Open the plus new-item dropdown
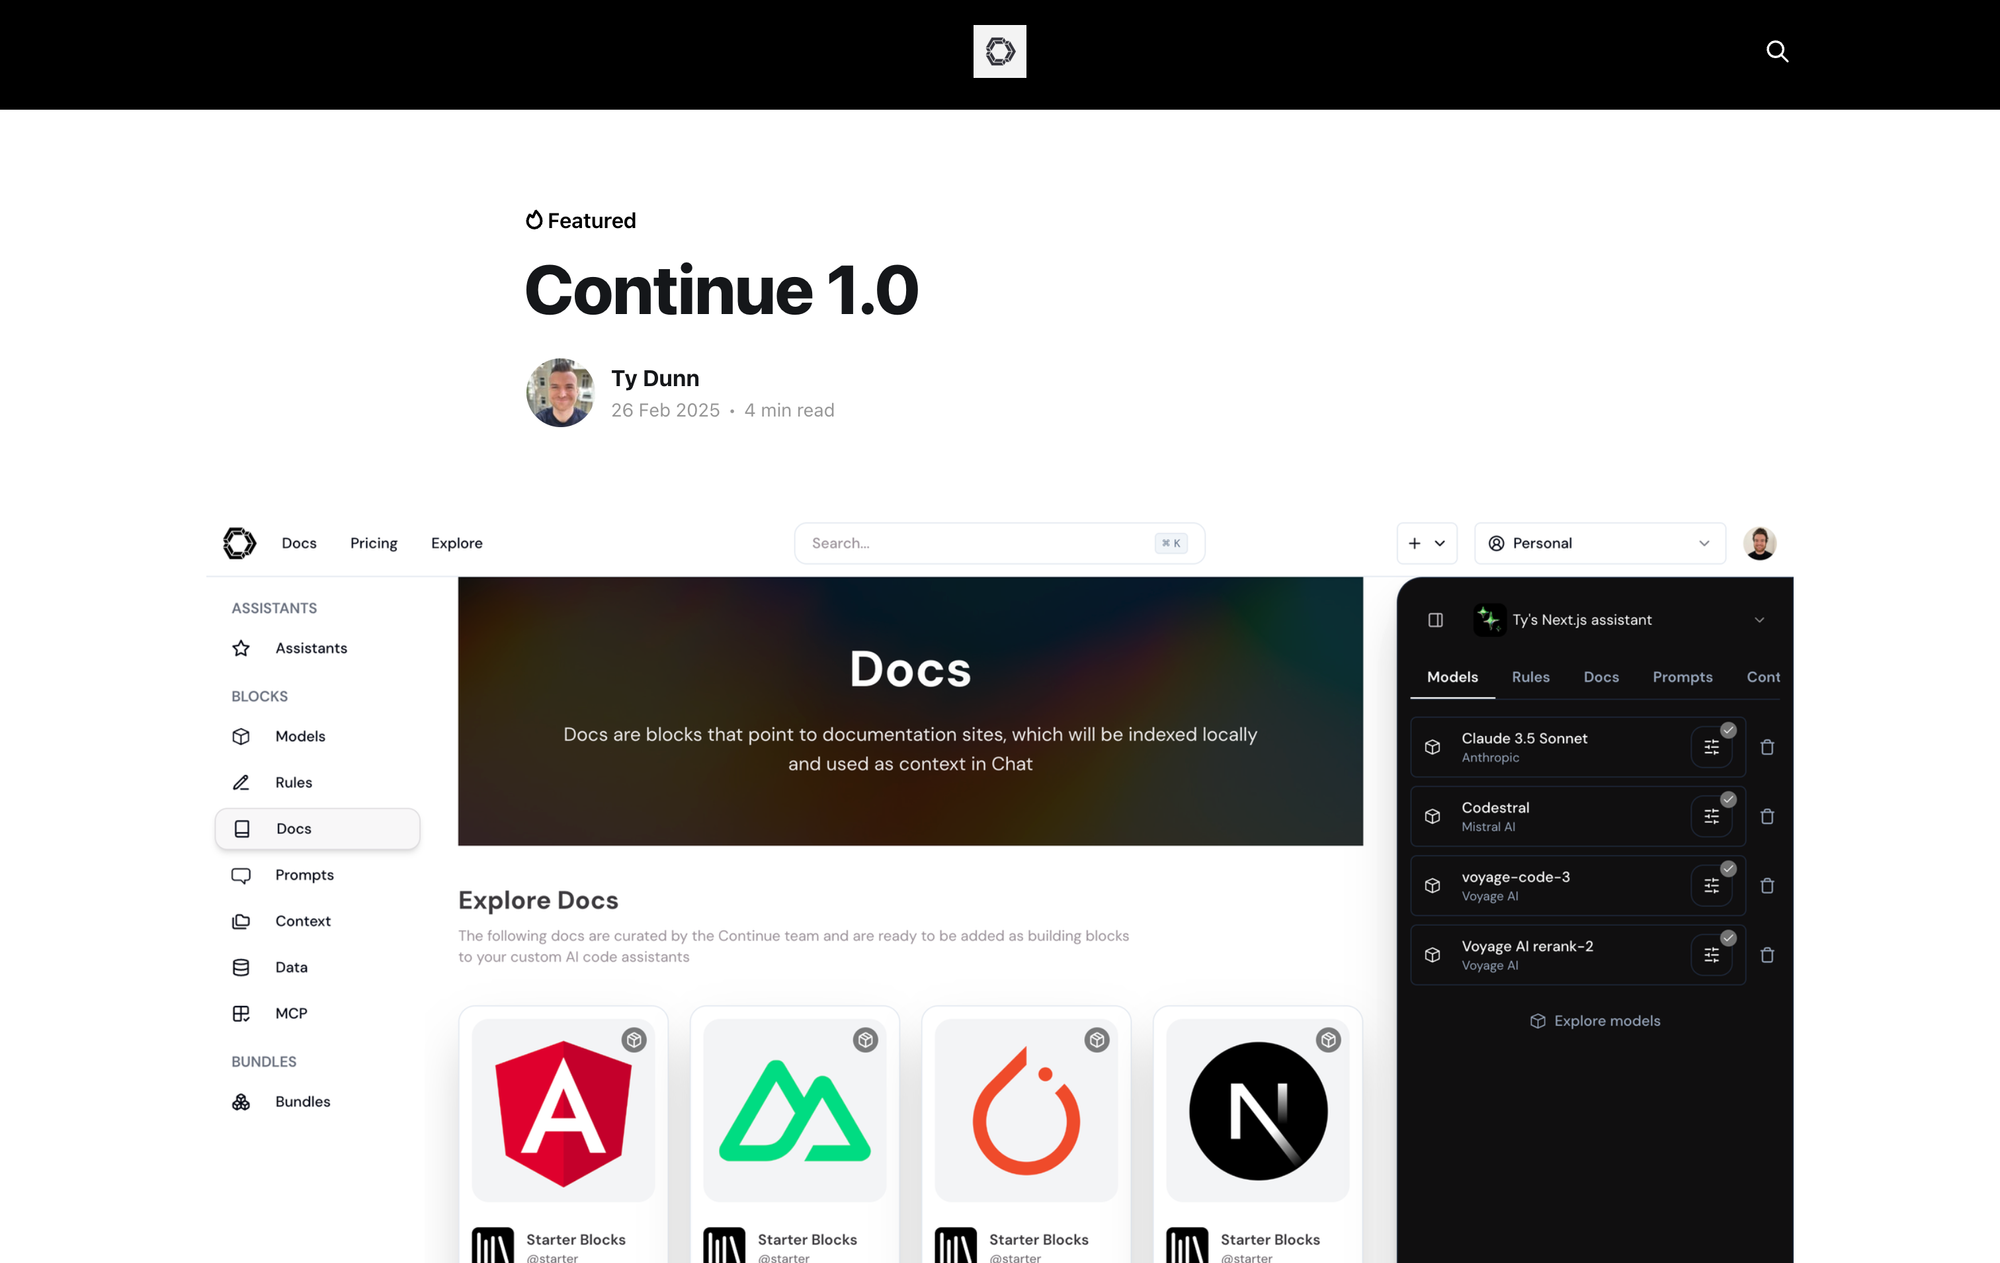The height and width of the screenshot is (1263, 2000). (1426, 543)
